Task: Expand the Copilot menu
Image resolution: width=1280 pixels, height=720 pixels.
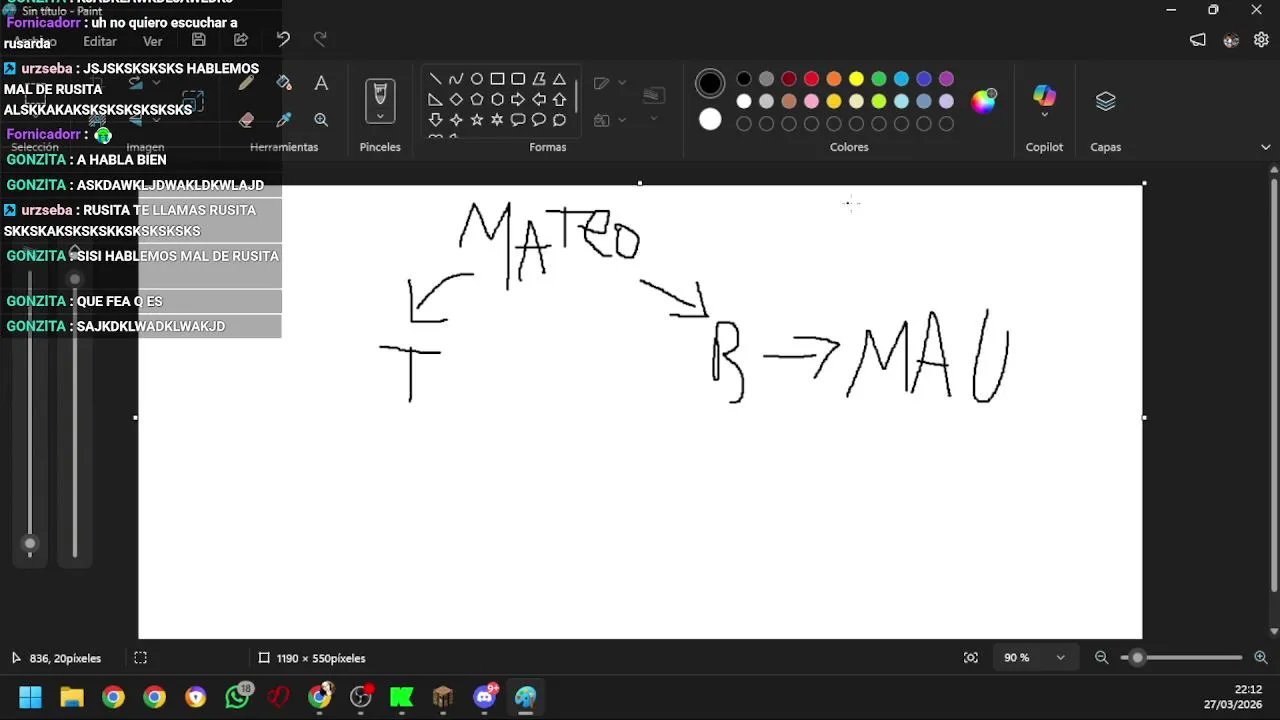Action: pos(1044,115)
